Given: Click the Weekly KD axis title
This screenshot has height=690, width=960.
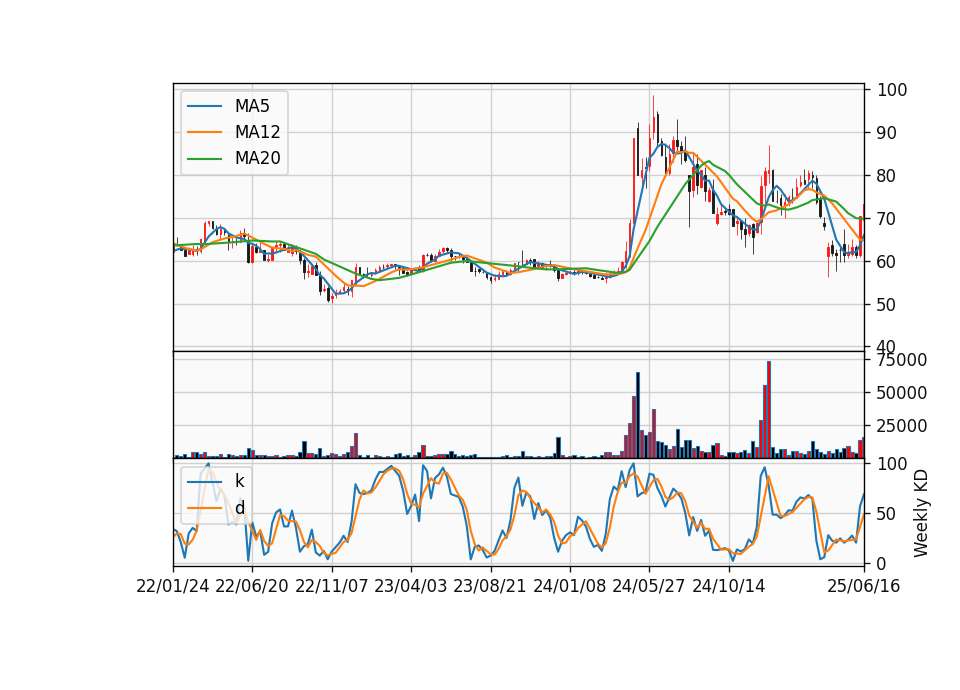Looking at the screenshot, I should tap(920, 514).
